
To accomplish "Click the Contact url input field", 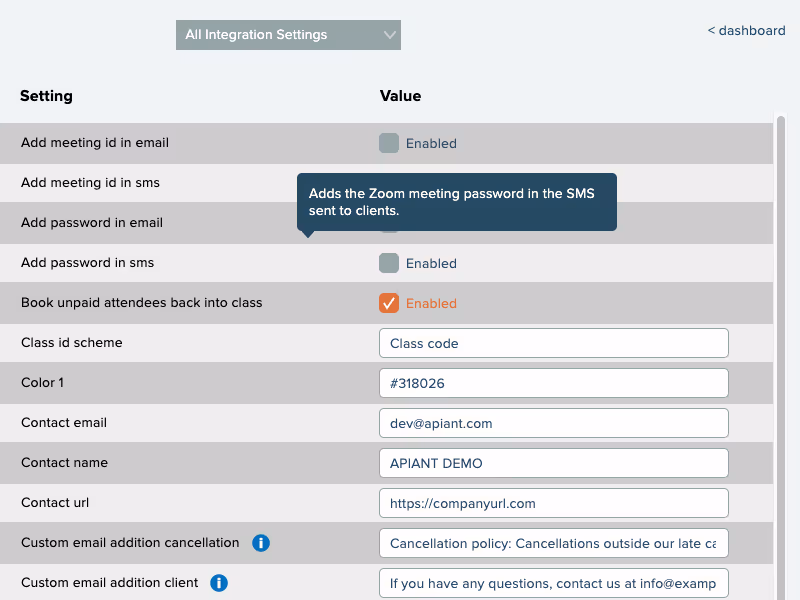I will (x=554, y=503).
